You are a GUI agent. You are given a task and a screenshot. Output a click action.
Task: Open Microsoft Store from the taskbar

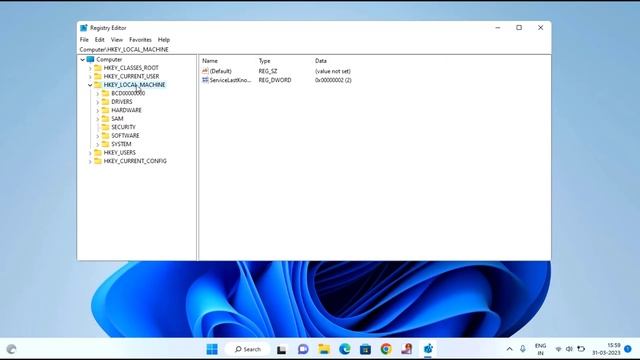pos(365,349)
